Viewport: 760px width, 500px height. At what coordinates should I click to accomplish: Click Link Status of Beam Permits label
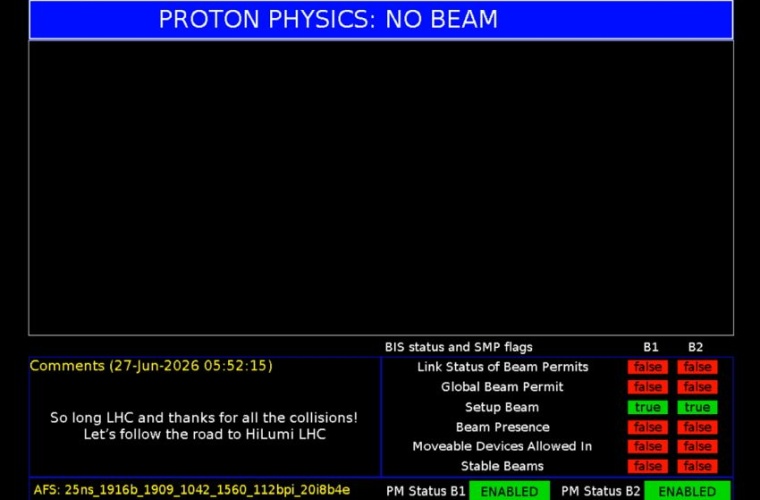point(503,367)
